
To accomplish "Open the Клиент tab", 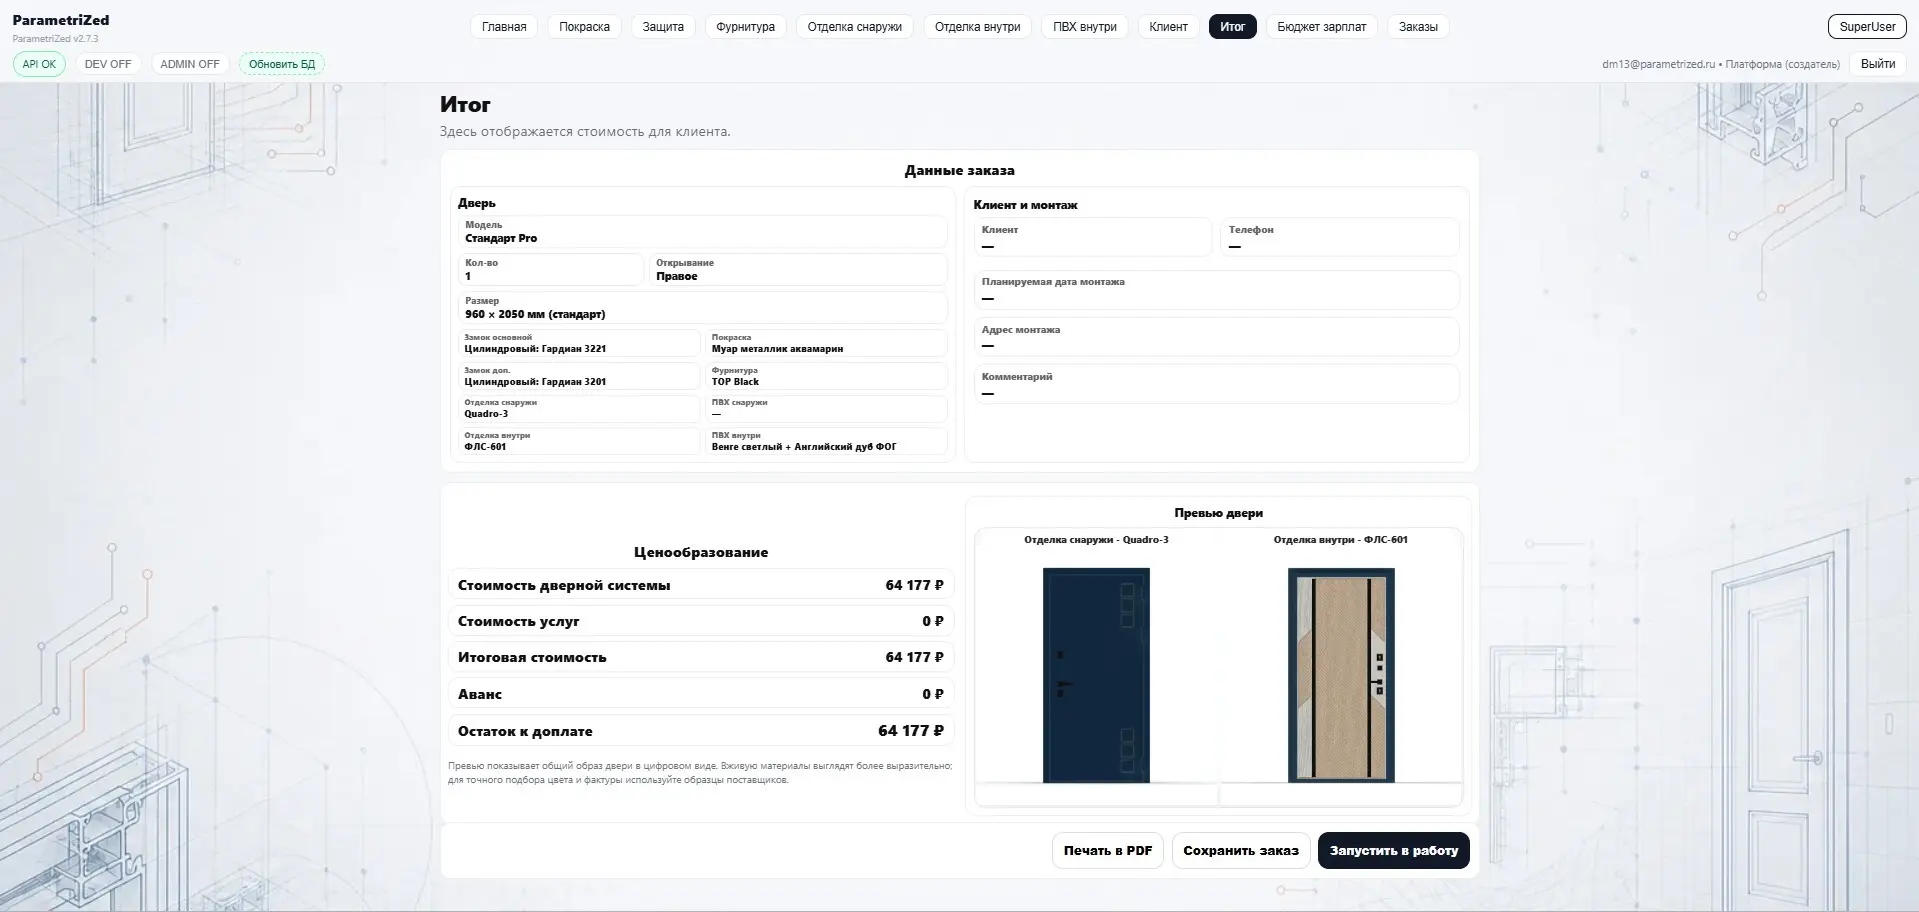I will click(x=1168, y=27).
